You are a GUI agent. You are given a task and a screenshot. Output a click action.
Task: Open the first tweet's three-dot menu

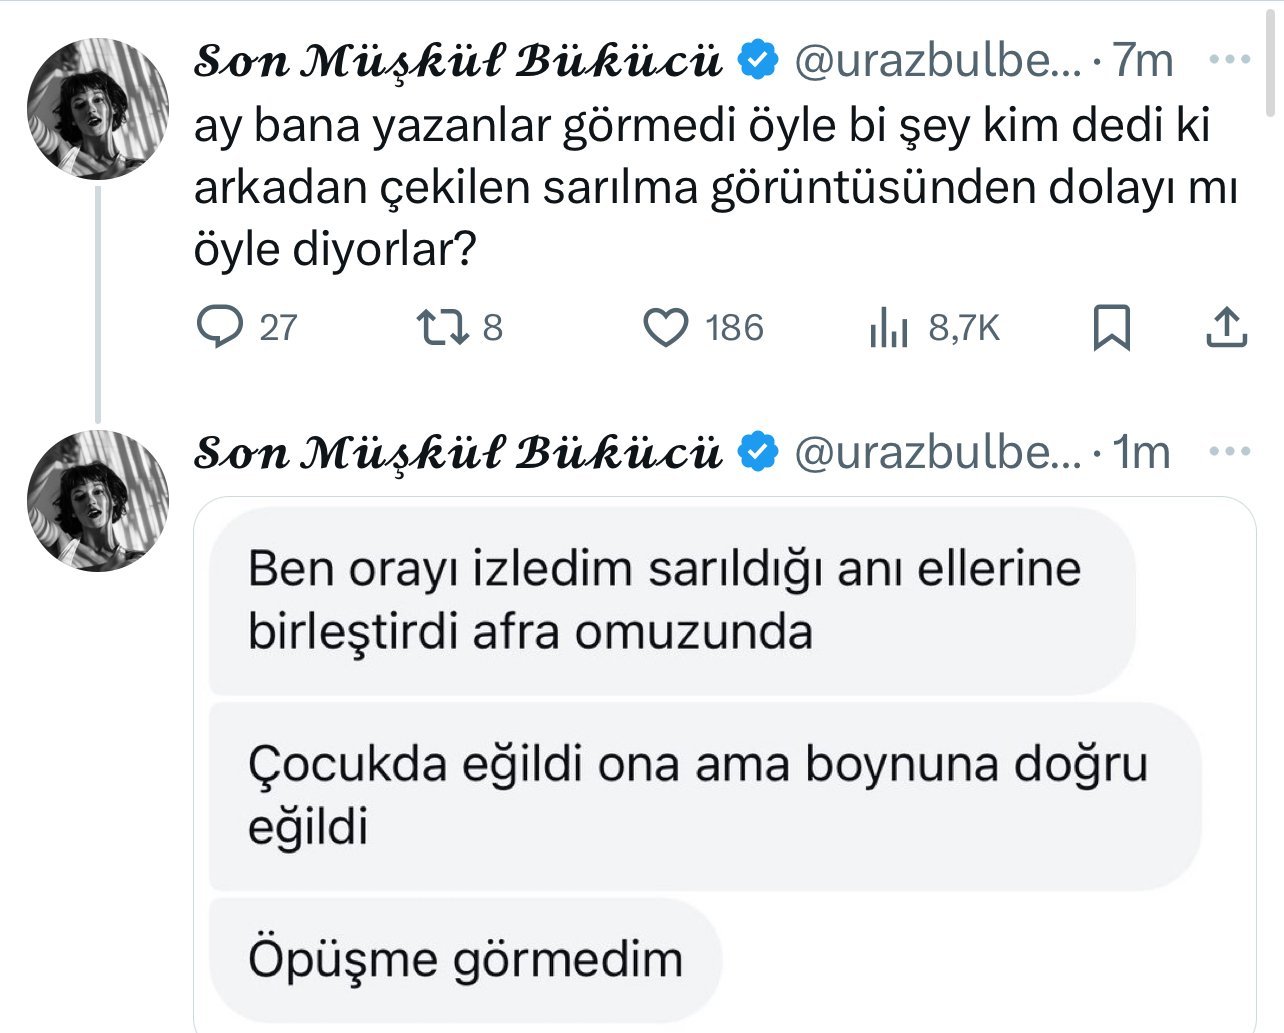pyautogui.click(x=1229, y=59)
